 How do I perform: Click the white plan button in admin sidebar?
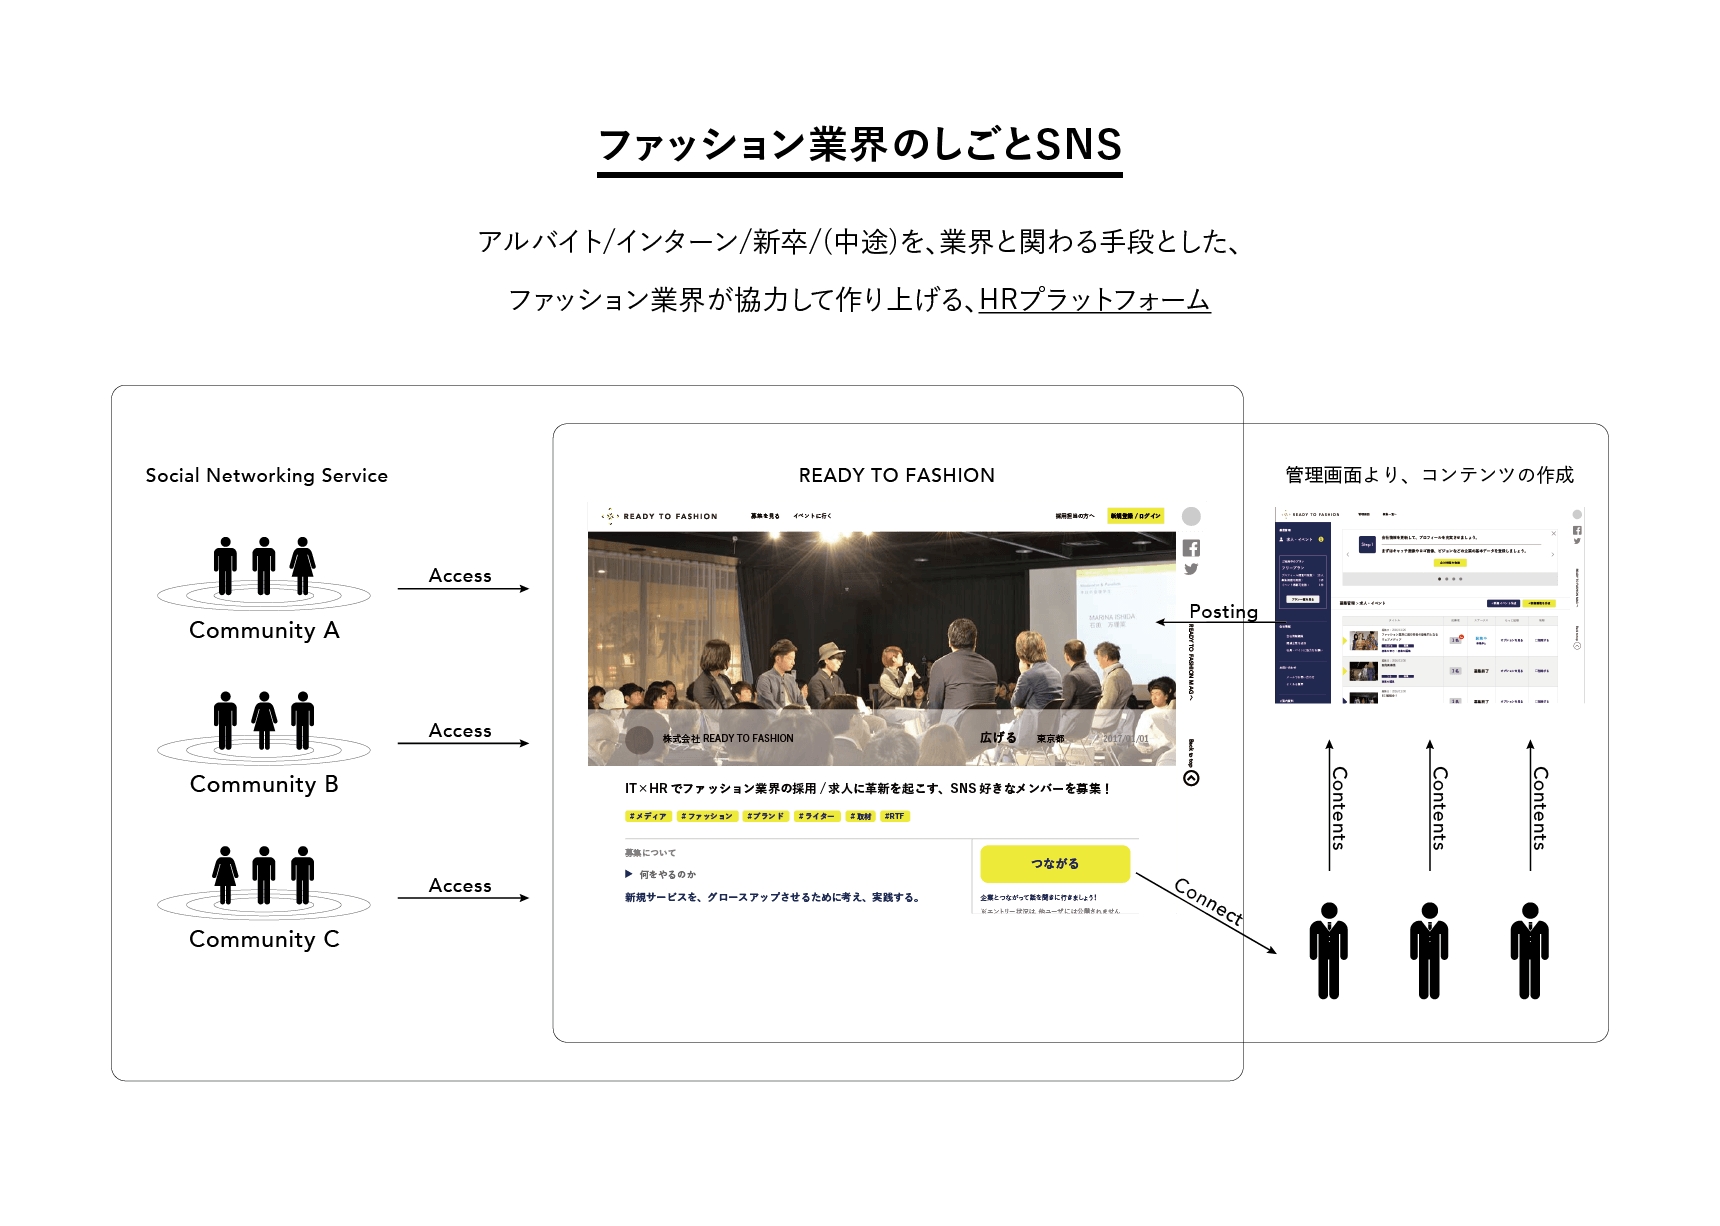(x=1303, y=599)
